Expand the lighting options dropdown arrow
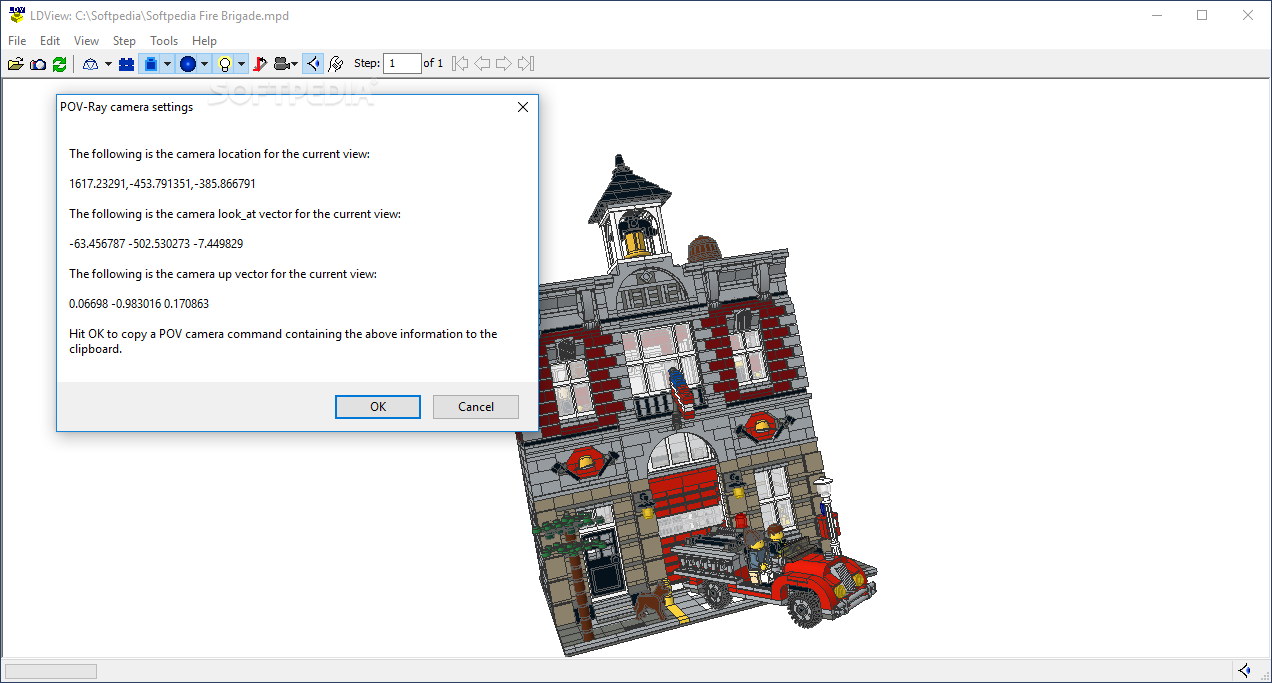The width and height of the screenshot is (1272, 683). 241,64
